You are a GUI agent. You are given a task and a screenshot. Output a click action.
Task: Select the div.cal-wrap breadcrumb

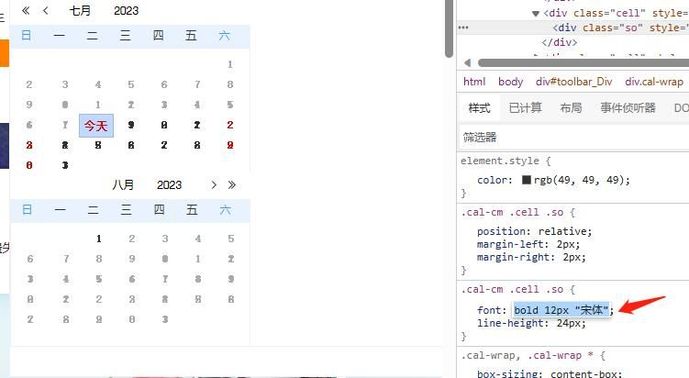coord(654,82)
